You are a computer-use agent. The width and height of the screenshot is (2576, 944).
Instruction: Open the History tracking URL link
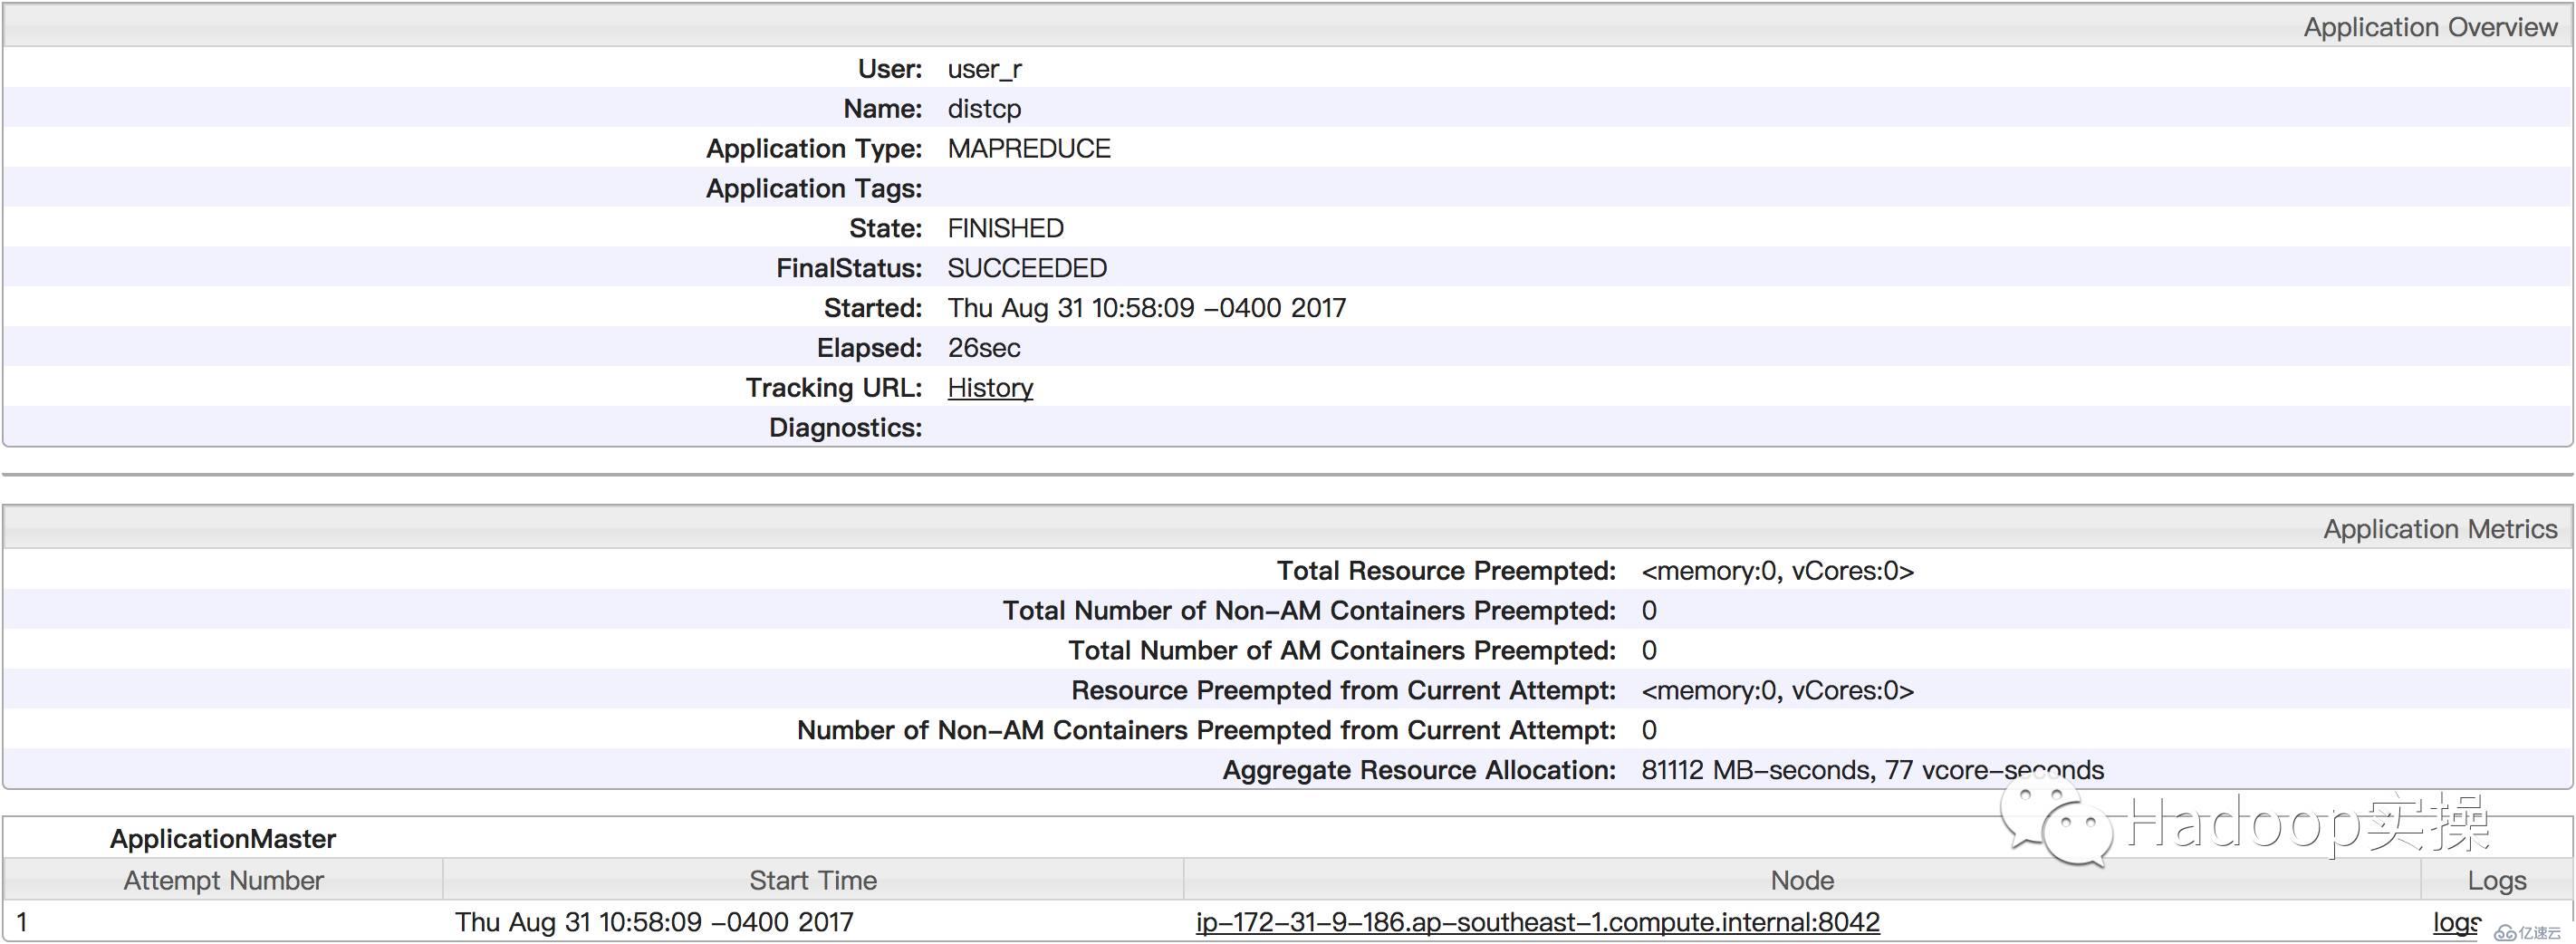(x=990, y=388)
